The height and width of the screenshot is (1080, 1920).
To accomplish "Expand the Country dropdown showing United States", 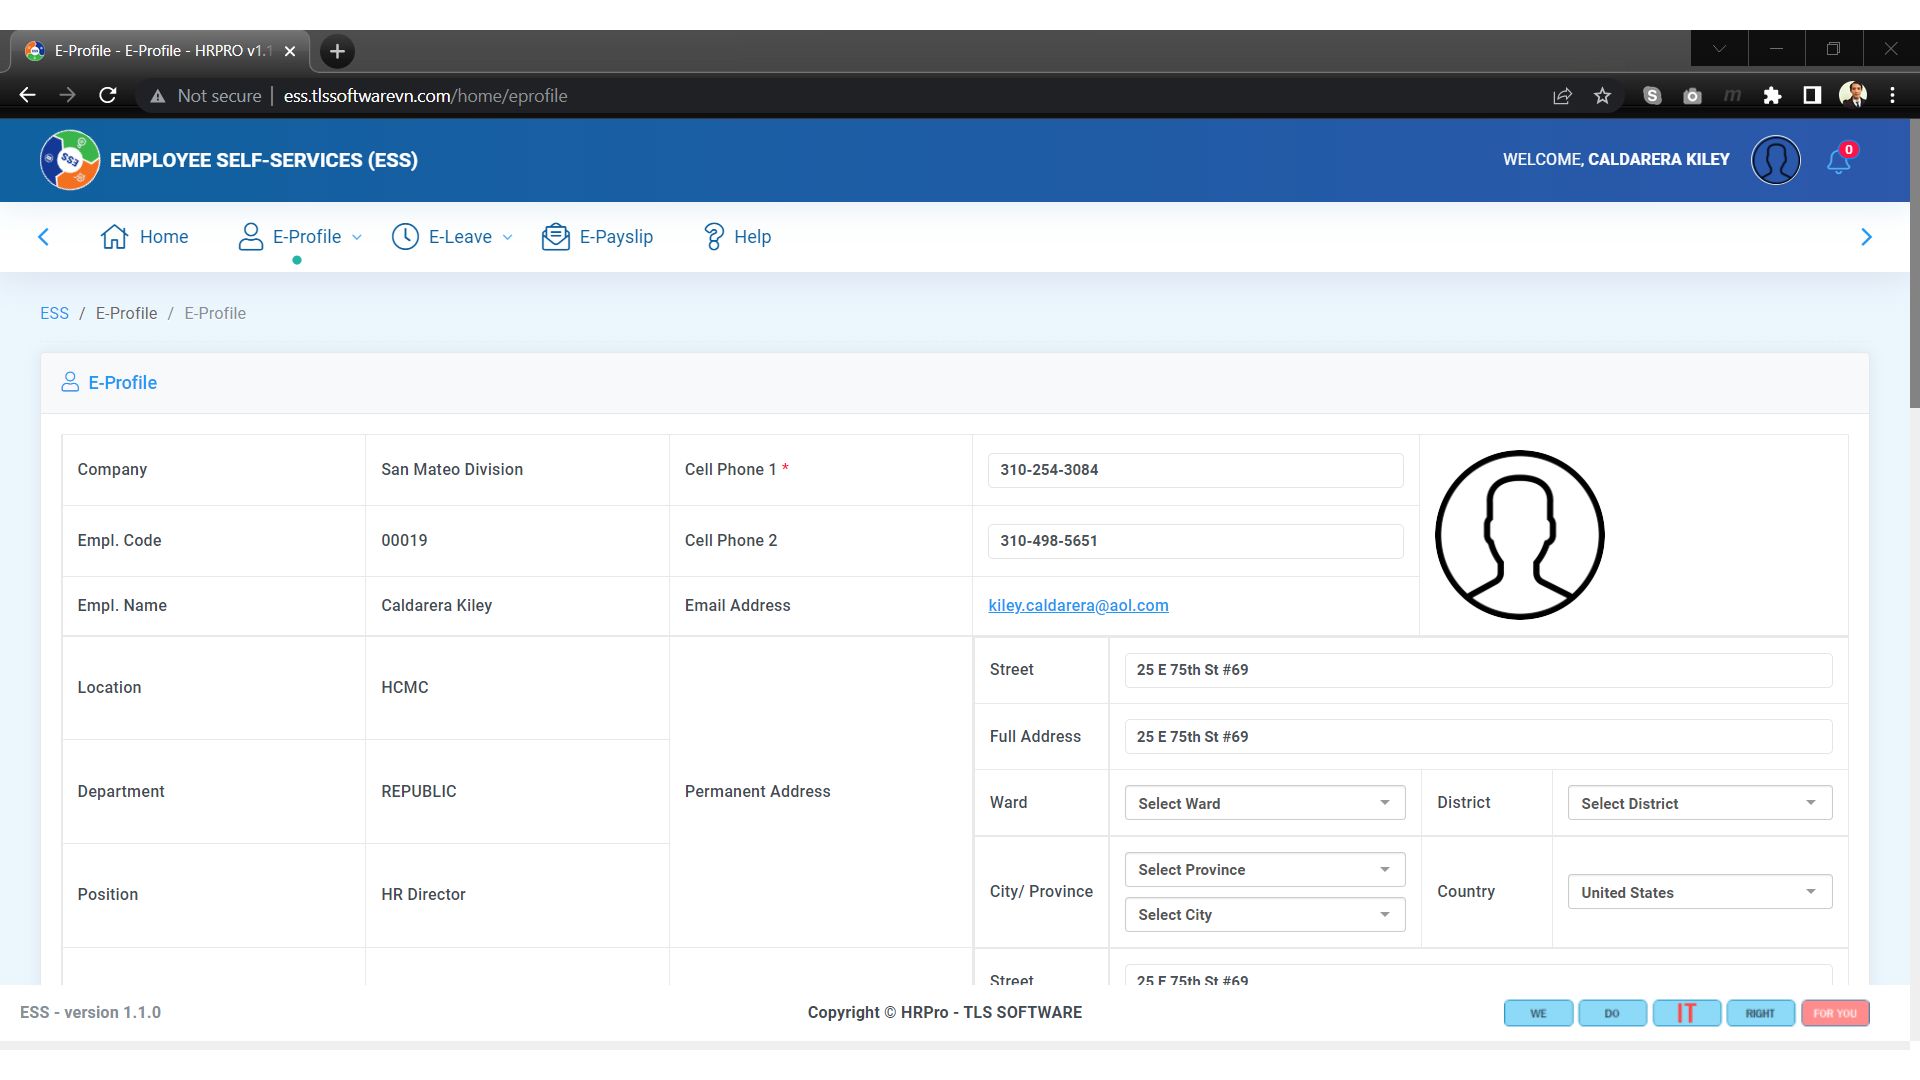I will (x=1699, y=892).
